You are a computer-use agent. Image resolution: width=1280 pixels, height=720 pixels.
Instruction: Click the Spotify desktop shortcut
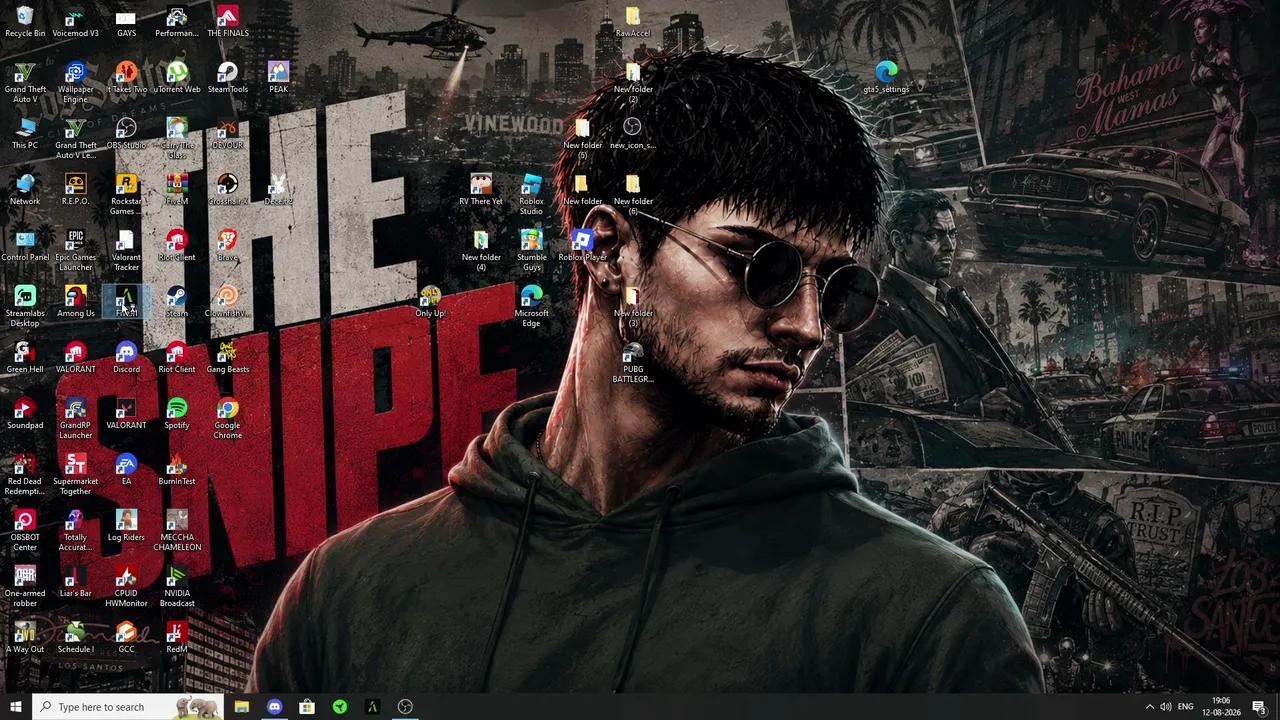tap(177, 414)
